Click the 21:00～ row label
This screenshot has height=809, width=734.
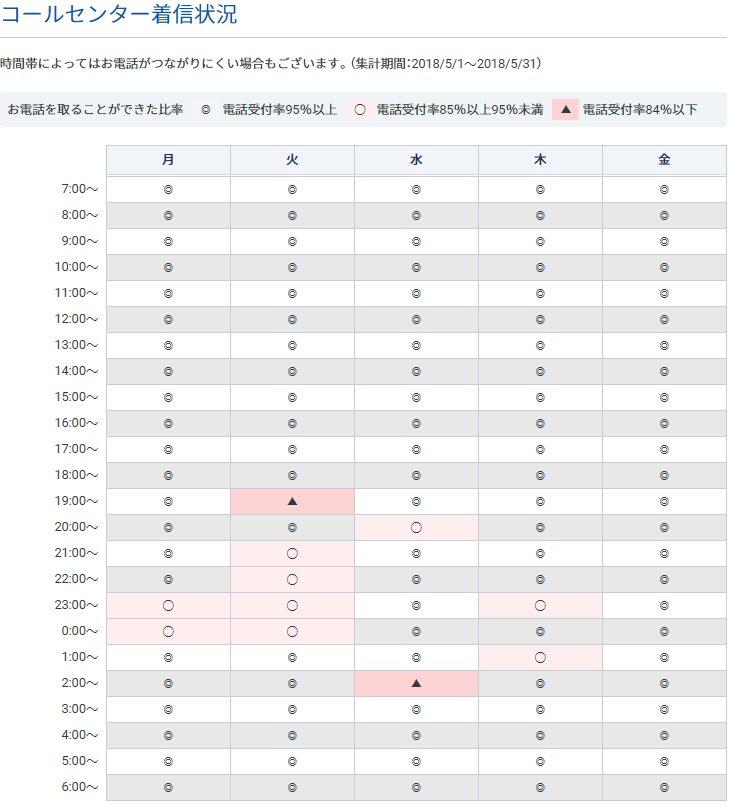pyautogui.click(x=76, y=553)
